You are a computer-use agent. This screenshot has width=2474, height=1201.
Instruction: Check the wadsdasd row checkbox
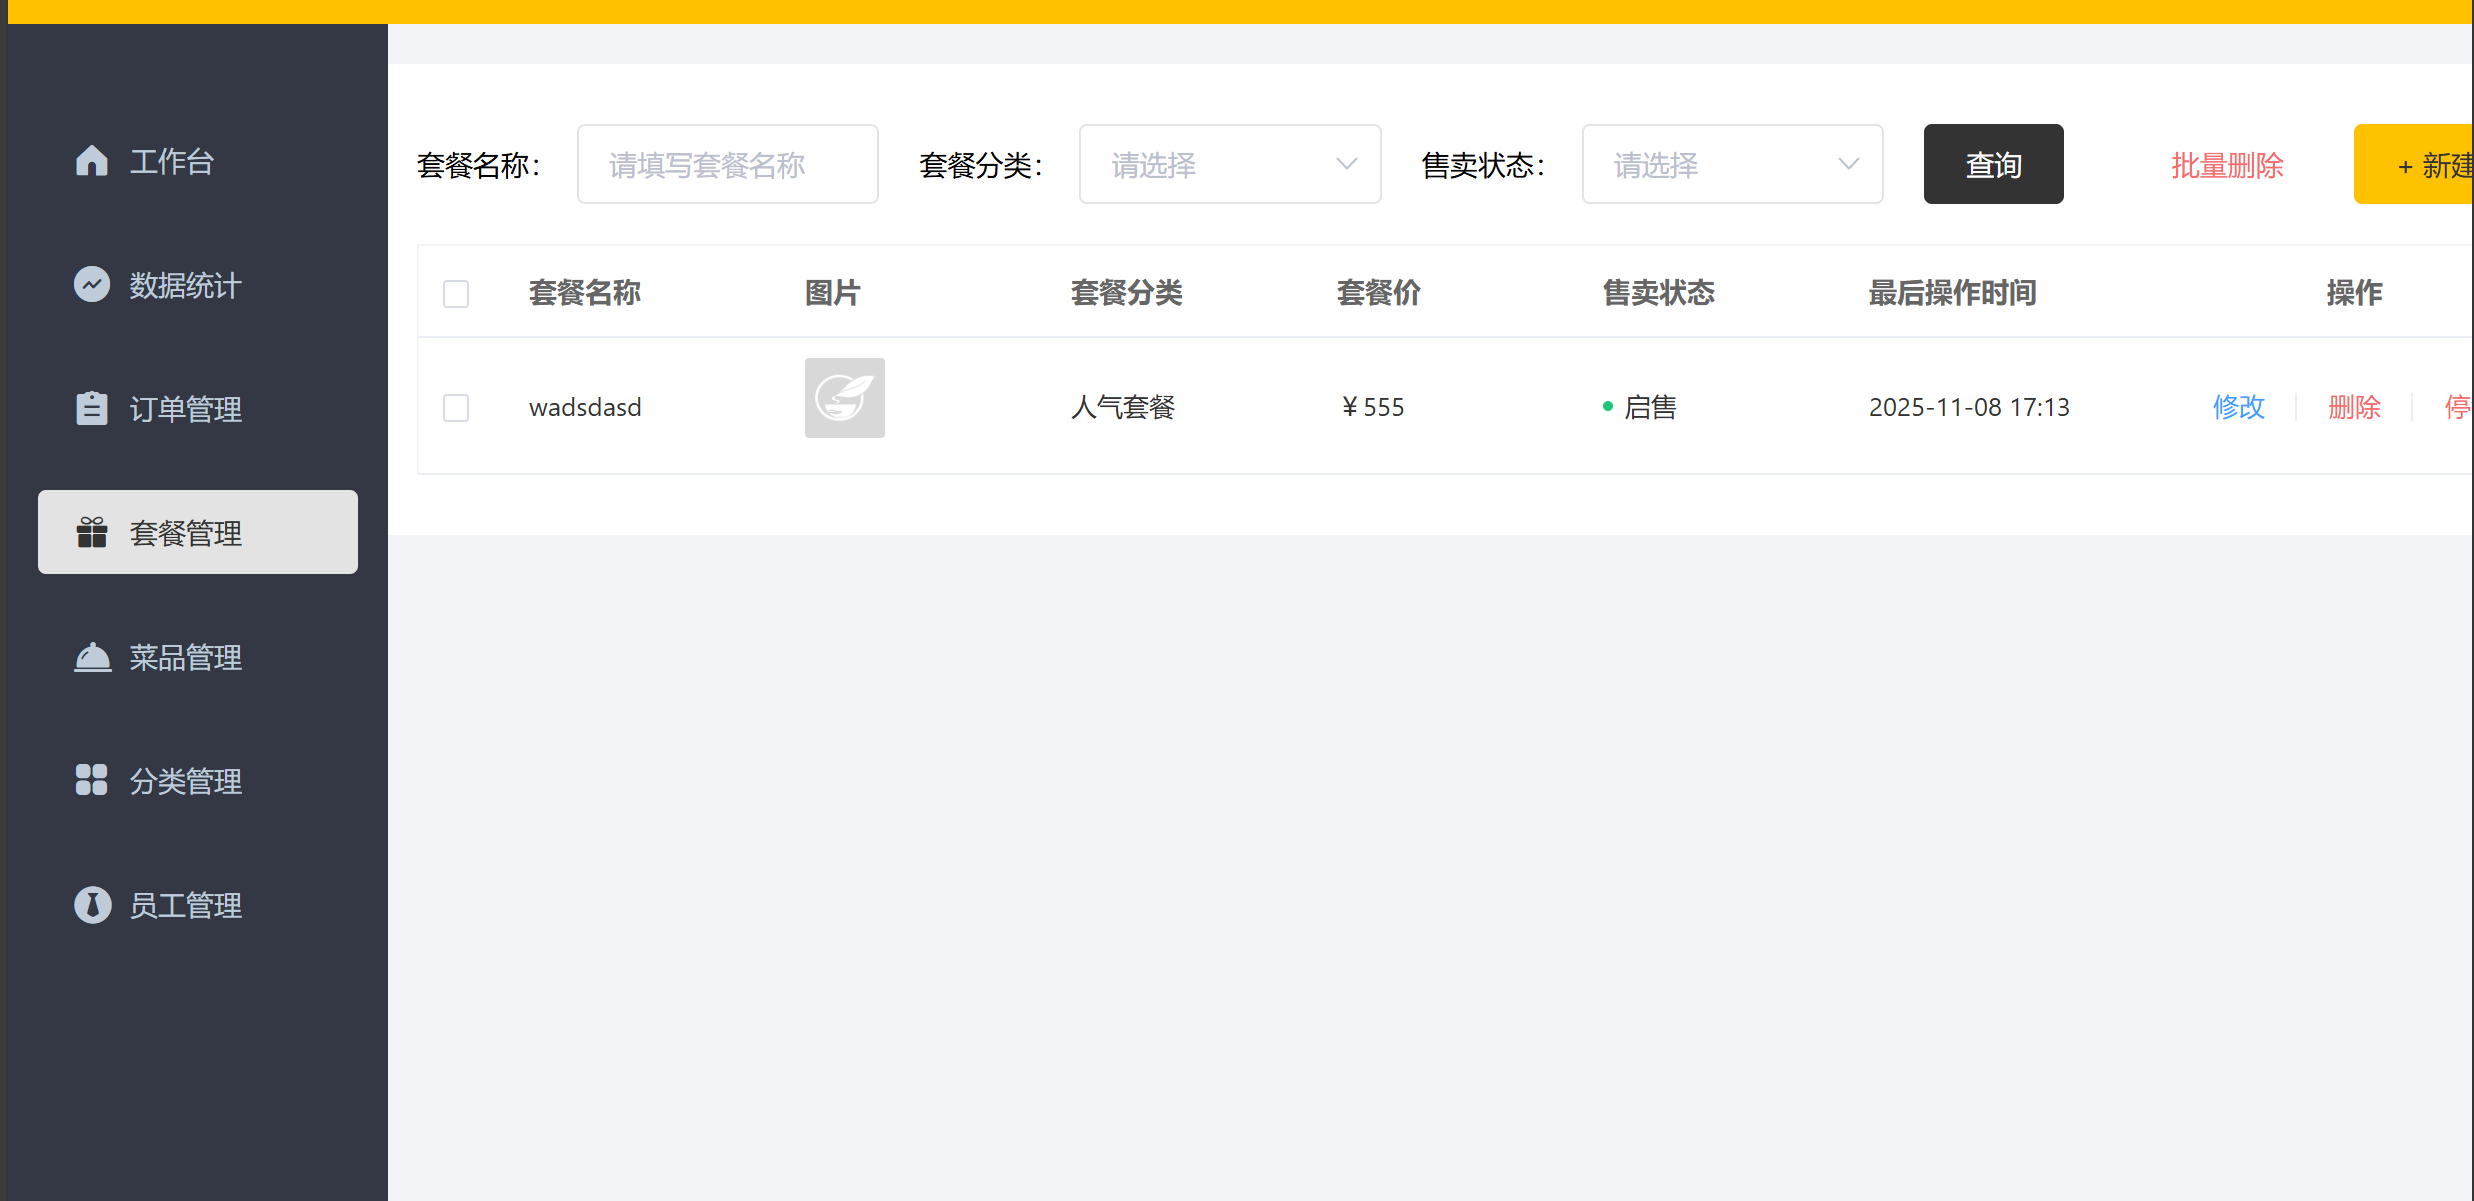point(456,408)
